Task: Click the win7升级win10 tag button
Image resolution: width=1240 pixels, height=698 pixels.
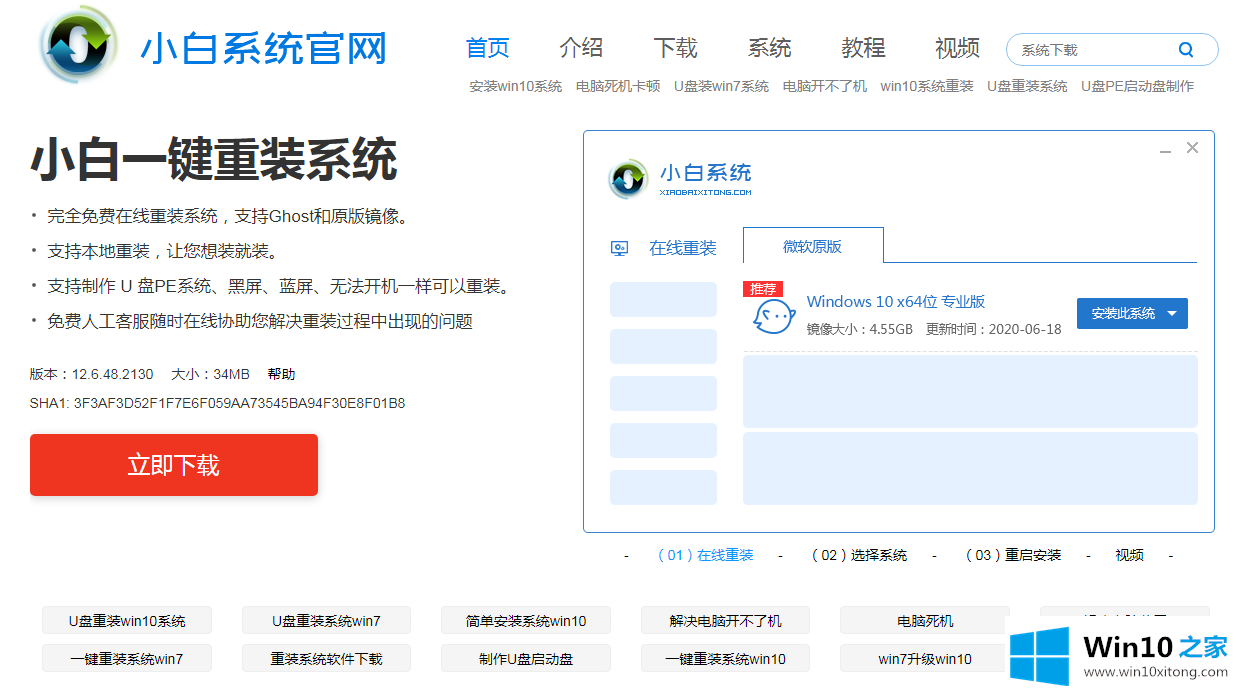Action: (x=925, y=658)
